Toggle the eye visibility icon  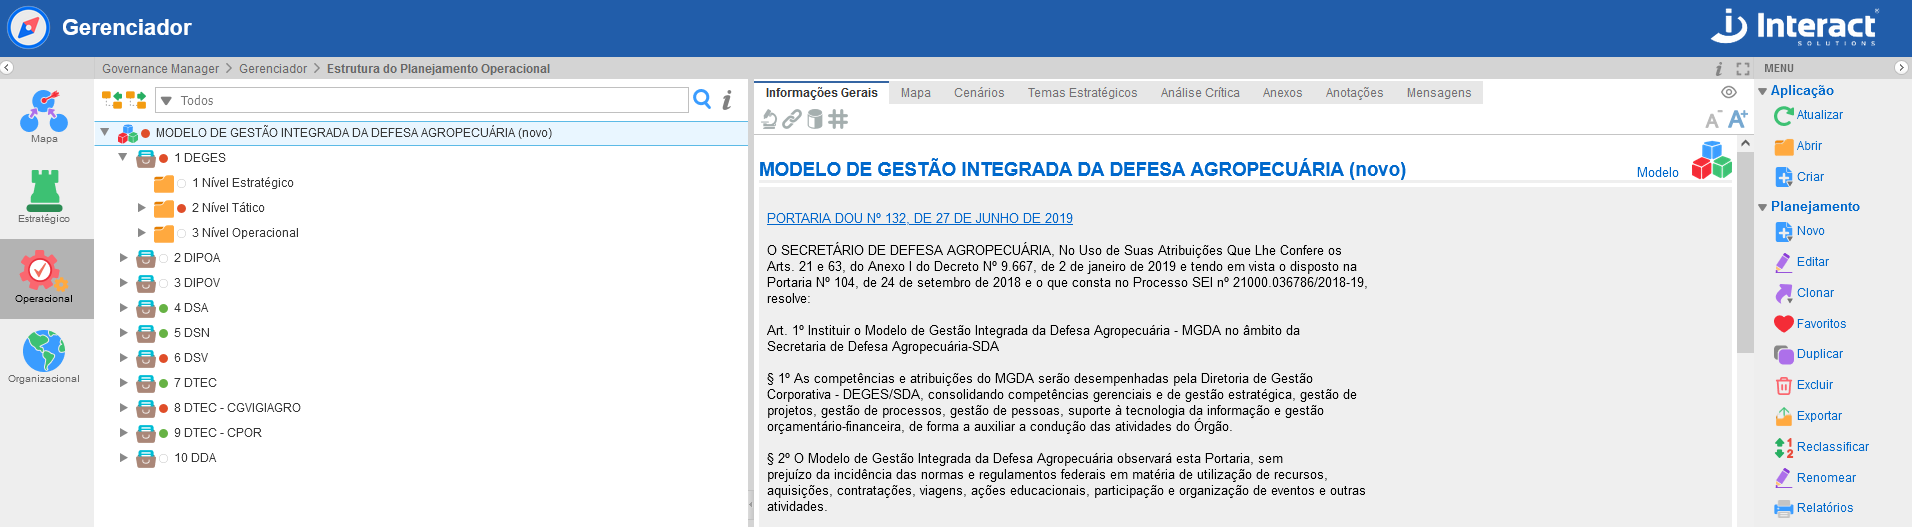[x=1729, y=92]
